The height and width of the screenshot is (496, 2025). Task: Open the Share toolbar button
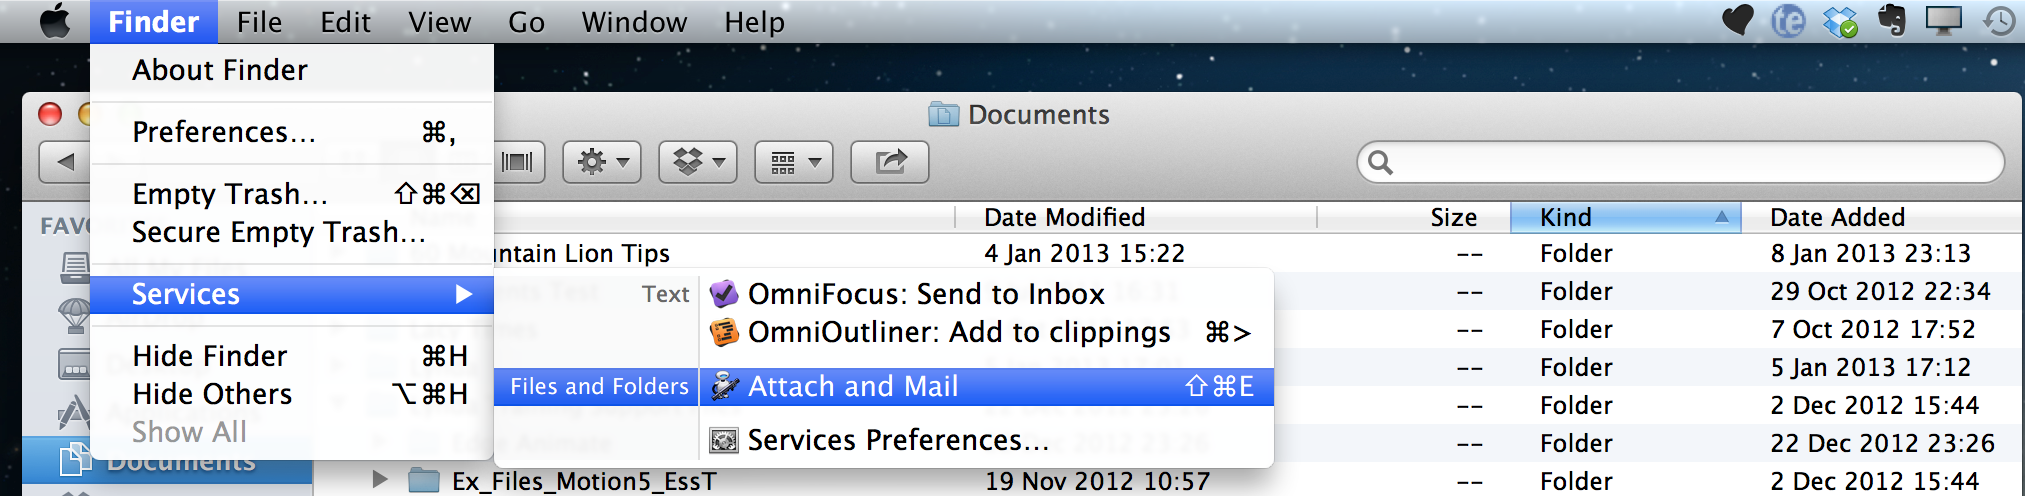(890, 162)
